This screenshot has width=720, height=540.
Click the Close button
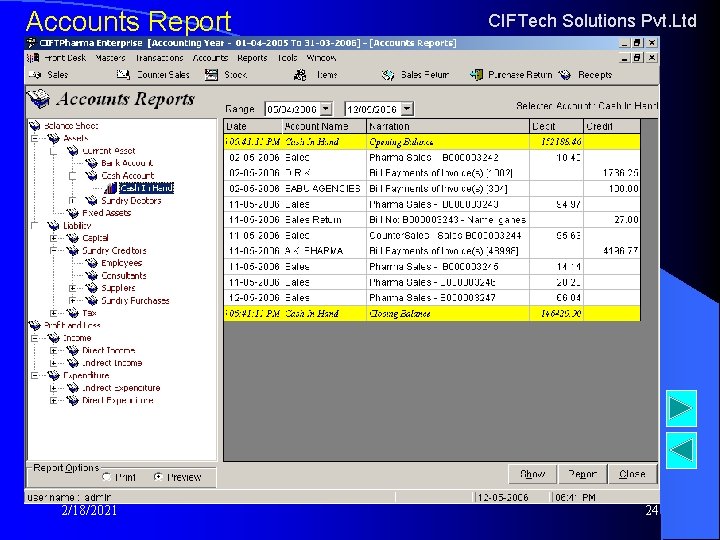click(x=632, y=474)
